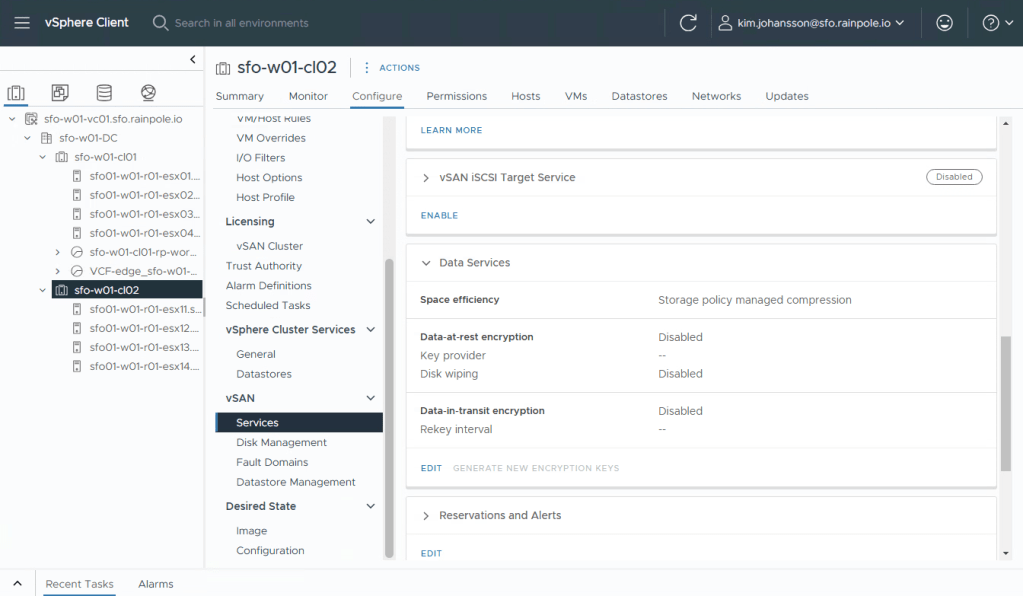Image resolution: width=1023 pixels, height=596 pixels.
Task: Switch to Storage inventory view
Action: (104, 93)
